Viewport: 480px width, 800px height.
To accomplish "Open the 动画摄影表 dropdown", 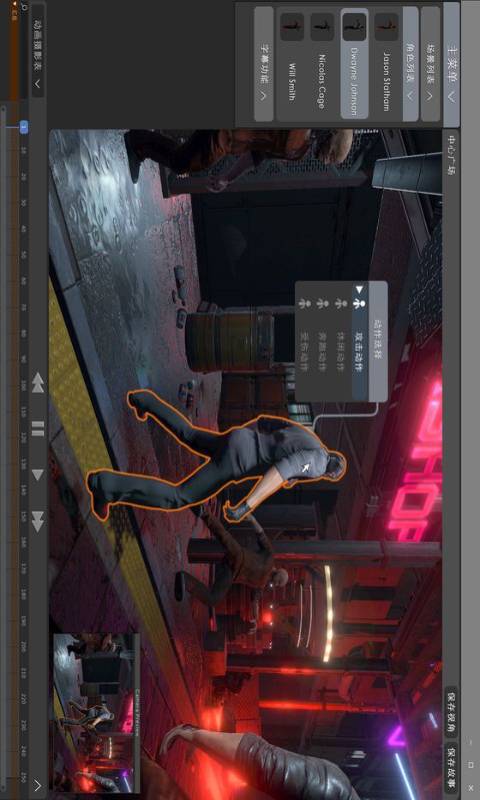I will coord(38,52).
